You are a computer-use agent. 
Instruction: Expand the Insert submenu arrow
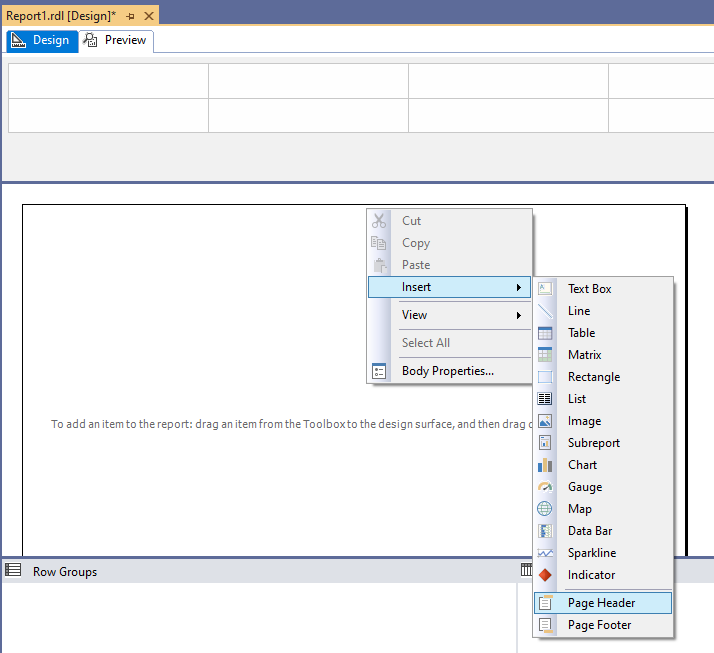519,287
